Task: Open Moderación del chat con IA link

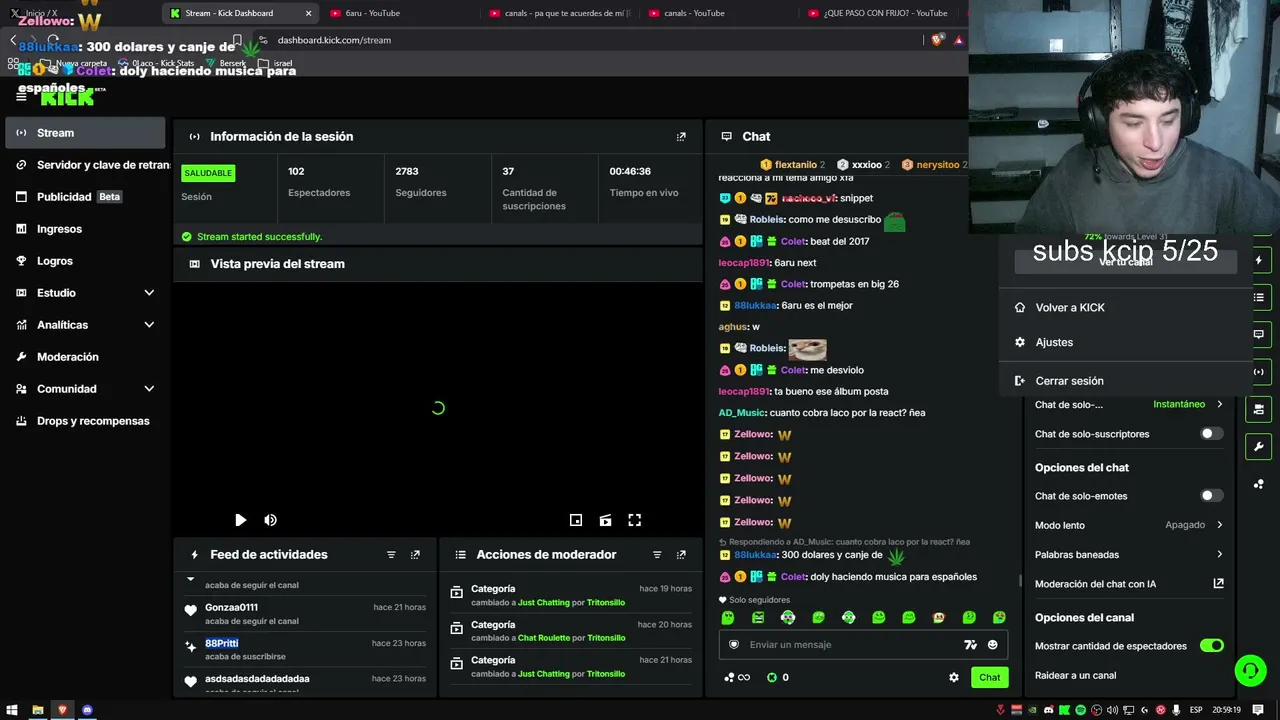Action: [1129, 584]
